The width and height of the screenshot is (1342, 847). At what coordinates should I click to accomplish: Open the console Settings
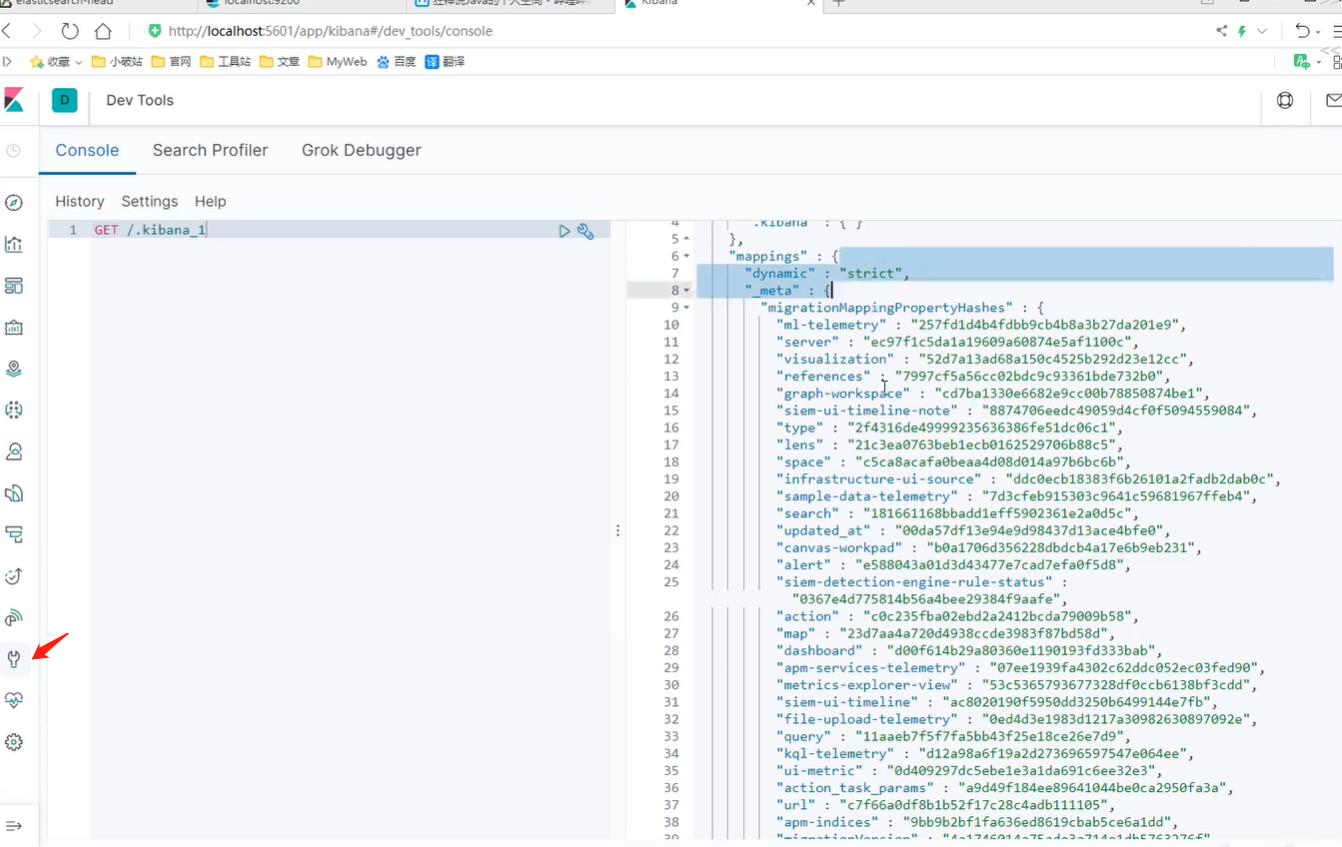pyautogui.click(x=149, y=201)
